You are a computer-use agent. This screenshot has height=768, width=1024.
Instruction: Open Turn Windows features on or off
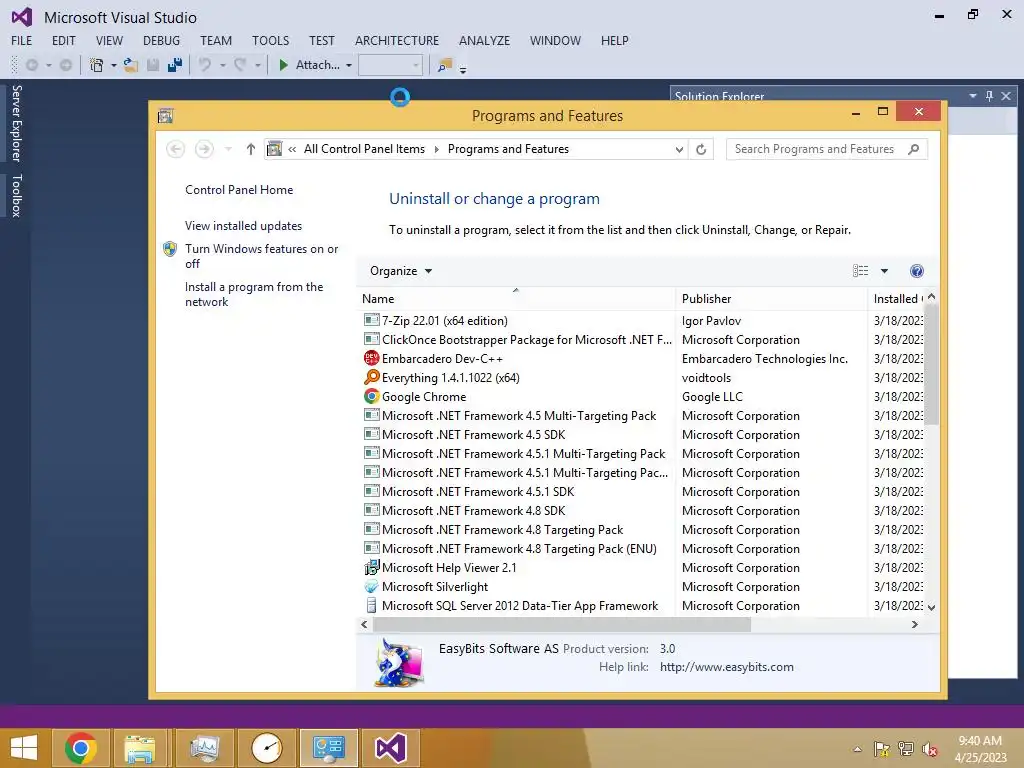click(261, 256)
